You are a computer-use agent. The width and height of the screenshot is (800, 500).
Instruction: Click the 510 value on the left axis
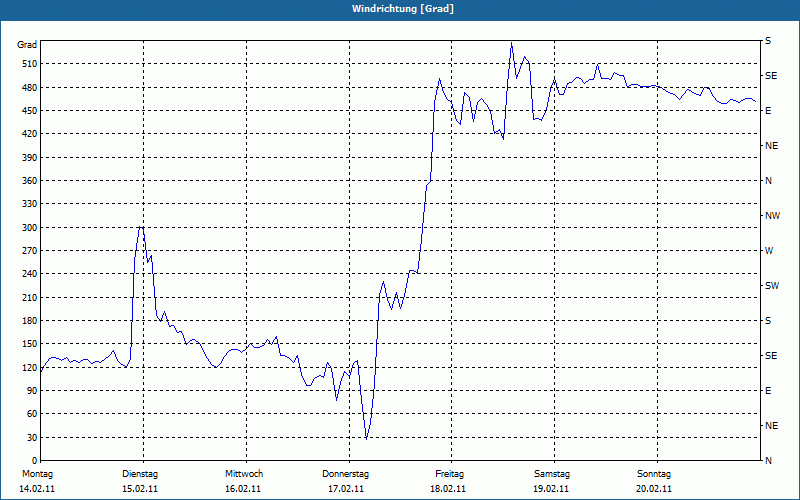pos(27,64)
